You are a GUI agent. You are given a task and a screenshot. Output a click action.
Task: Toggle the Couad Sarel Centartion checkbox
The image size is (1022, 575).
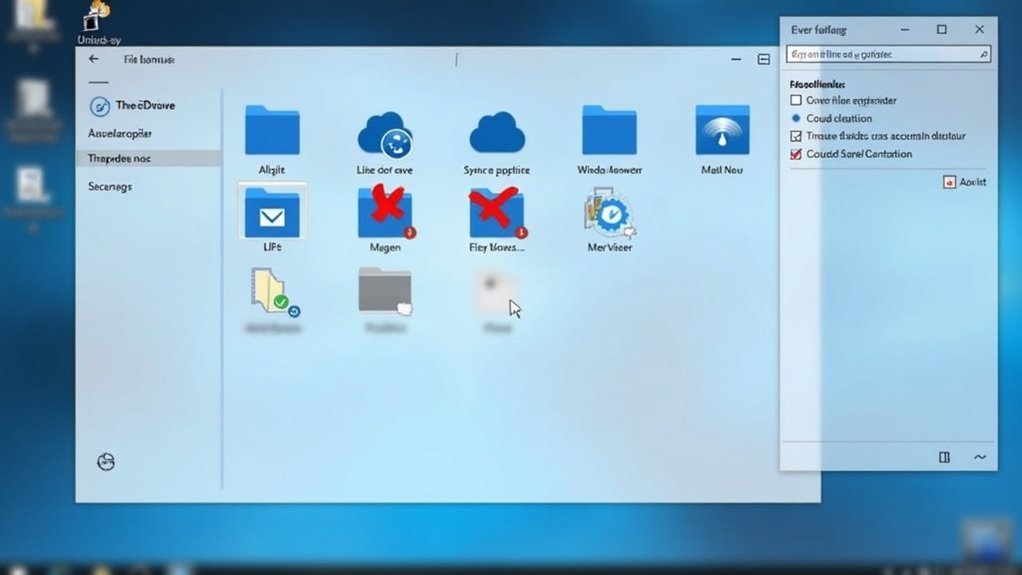coord(796,154)
